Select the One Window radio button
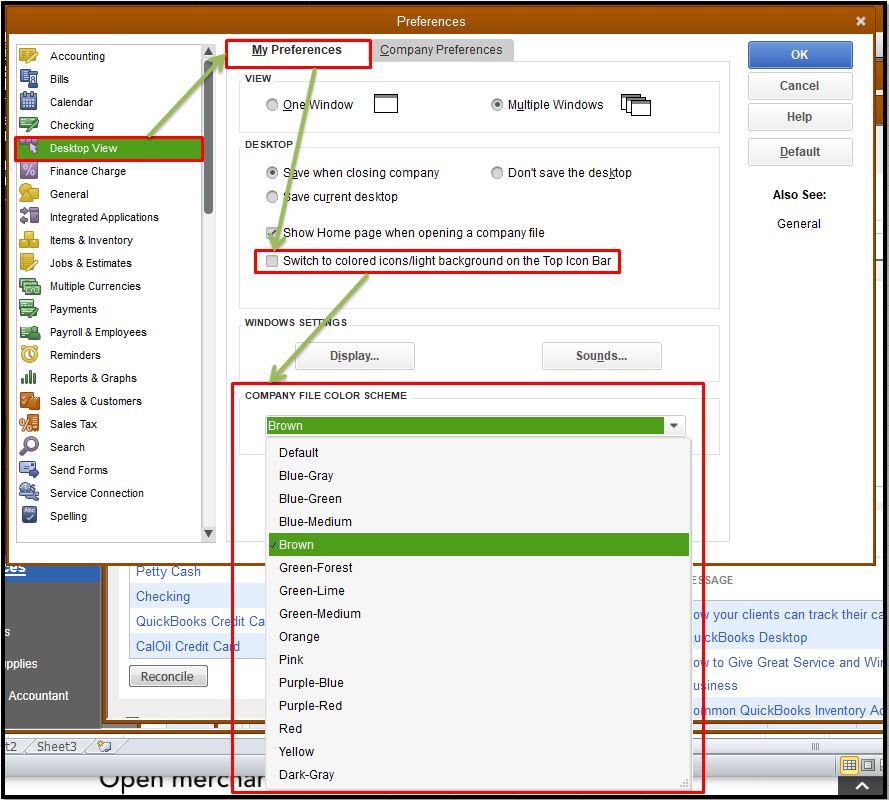Viewport: 889px width, 800px height. 272,105
